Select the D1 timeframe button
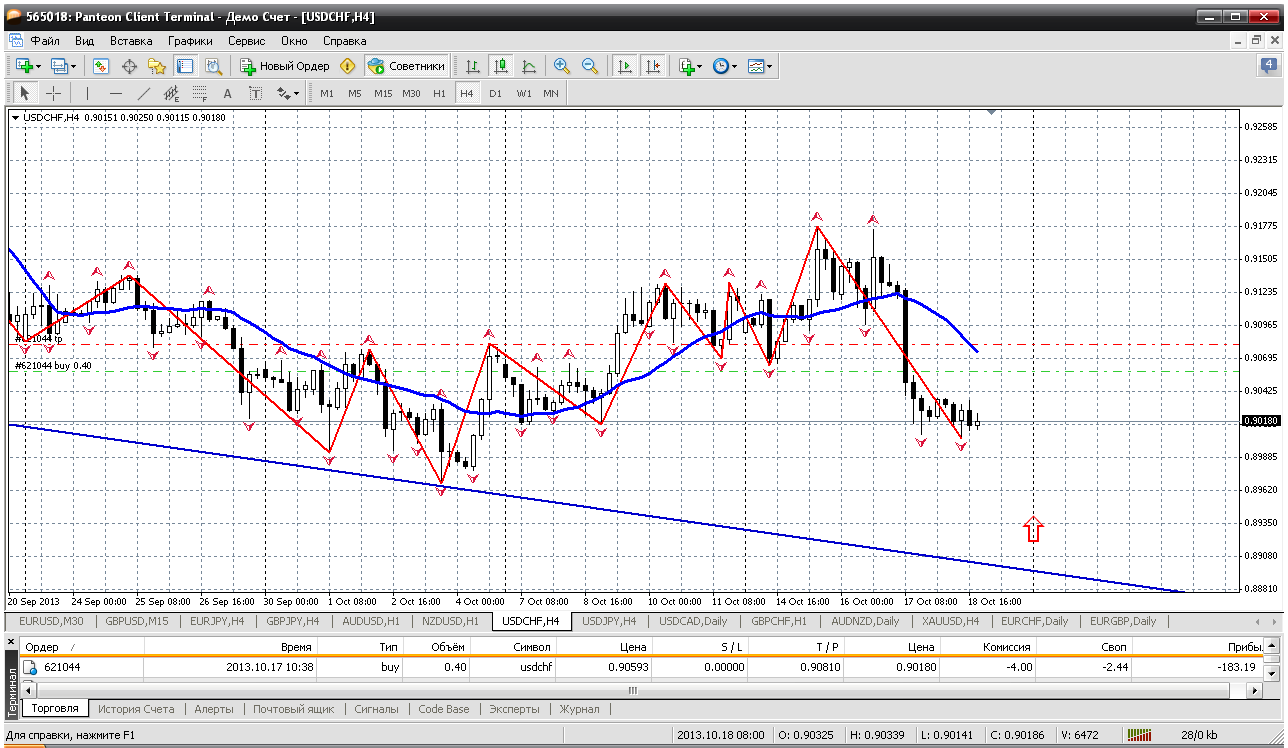Image resolution: width=1288 pixels, height=748 pixels. (495, 93)
